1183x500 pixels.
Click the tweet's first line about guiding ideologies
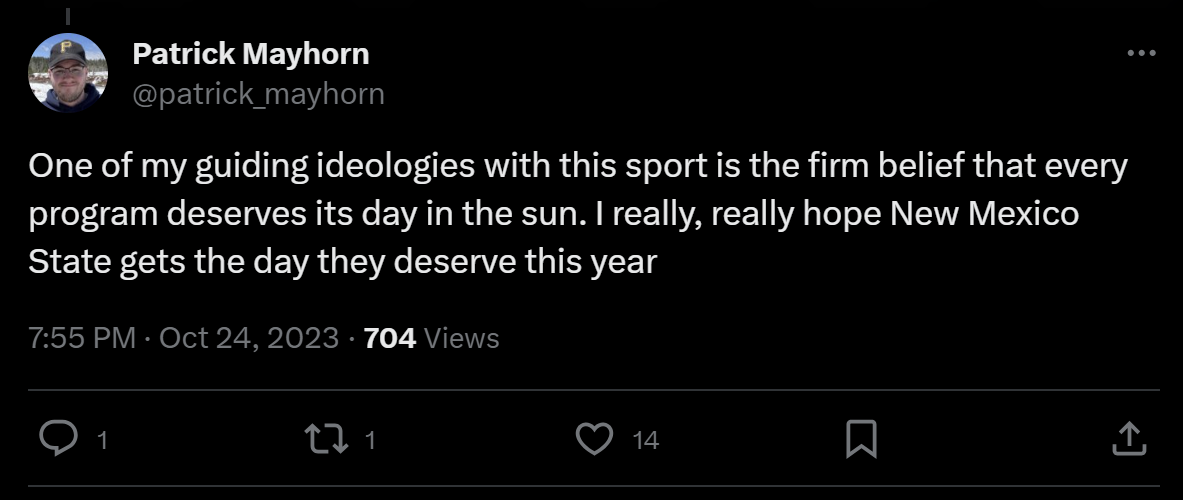(578, 167)
